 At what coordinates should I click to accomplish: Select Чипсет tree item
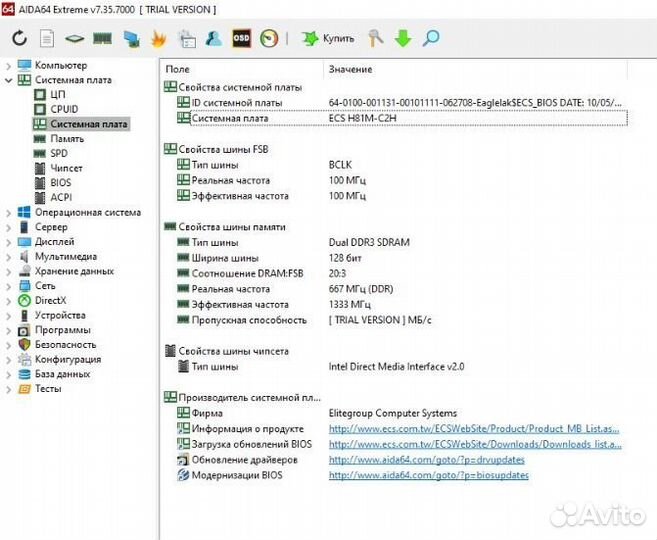coord(58,168)
